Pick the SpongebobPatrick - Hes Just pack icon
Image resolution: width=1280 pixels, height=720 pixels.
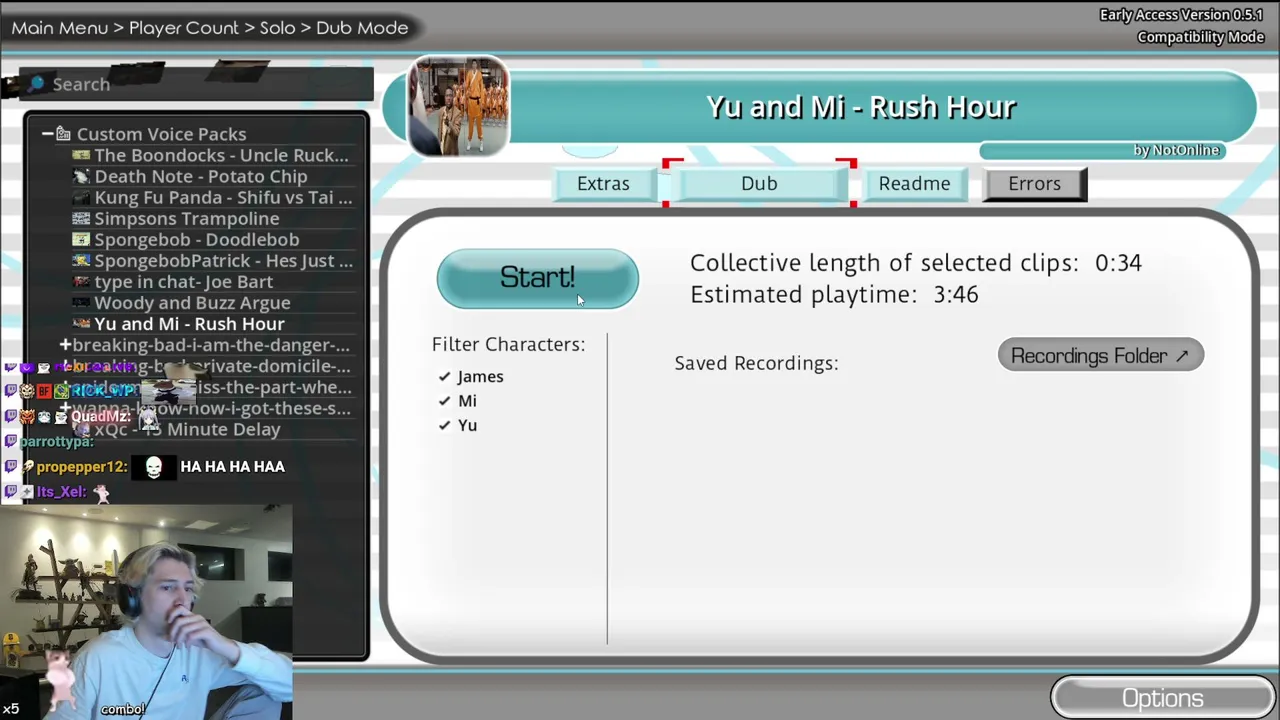tap(81, 261)
